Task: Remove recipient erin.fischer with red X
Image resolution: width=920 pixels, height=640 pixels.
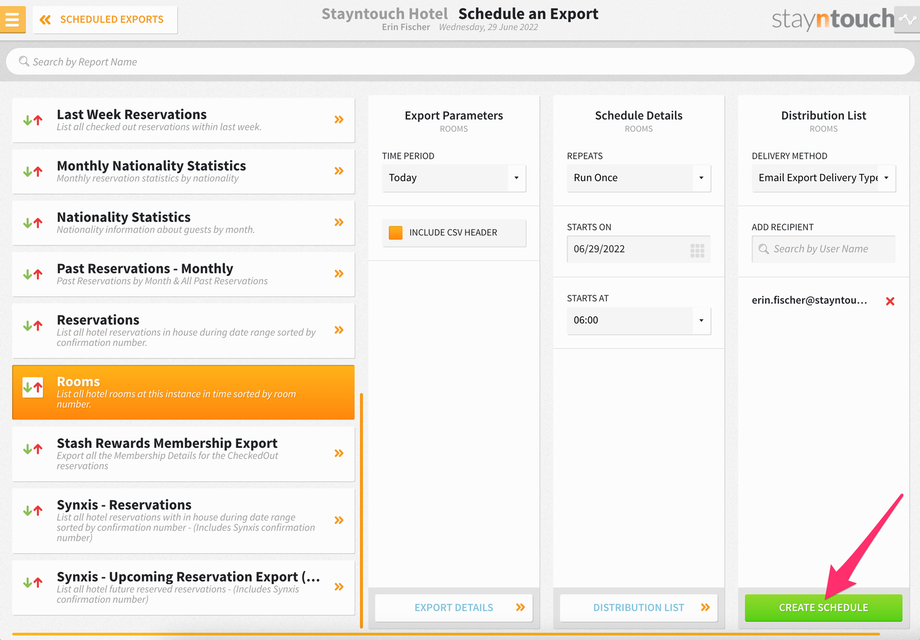Action: (x=890, y=301)
